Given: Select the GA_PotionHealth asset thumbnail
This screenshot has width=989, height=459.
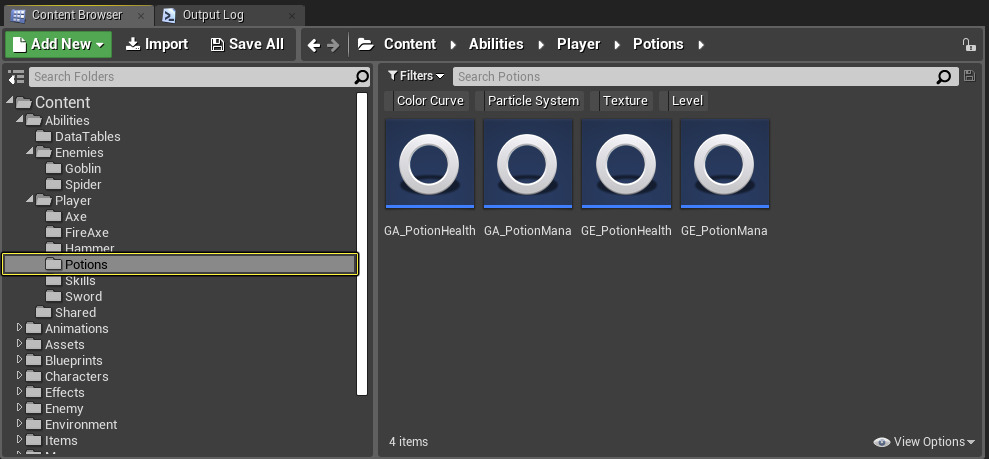Looking at the screenshot, I should [x=429, y=164].
